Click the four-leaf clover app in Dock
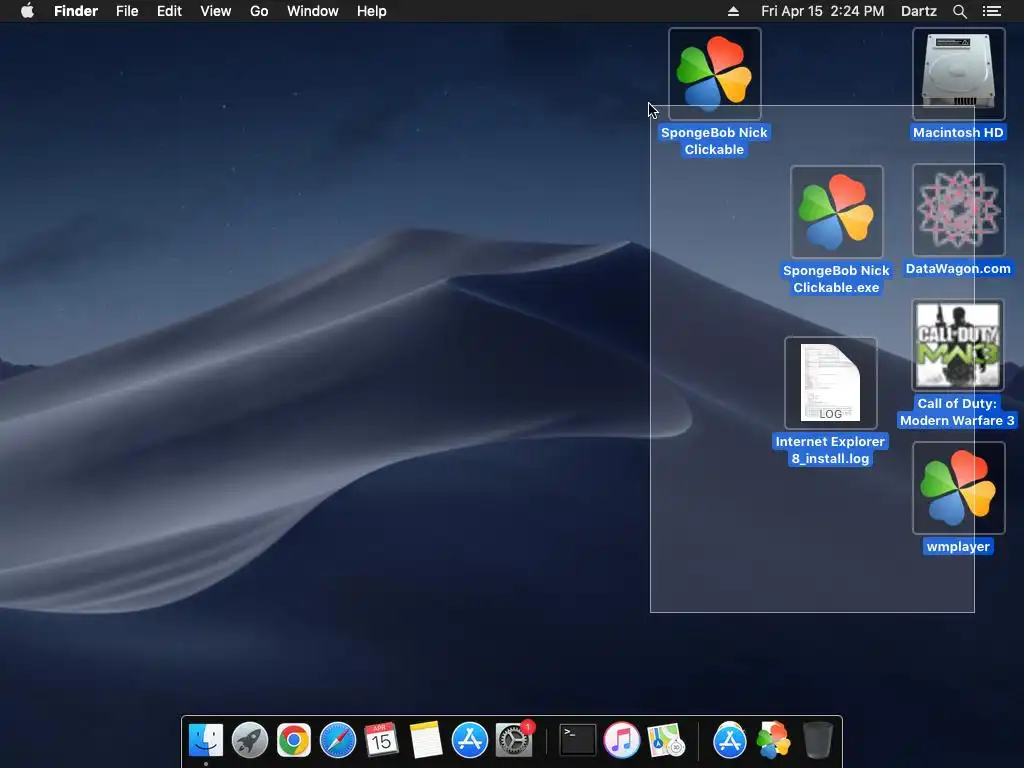This screenshot has width=1024, height=768. point(773,741)
